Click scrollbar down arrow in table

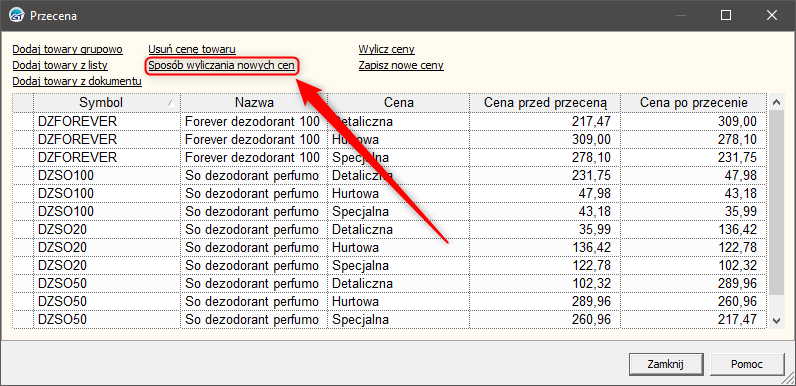point(776,319)
